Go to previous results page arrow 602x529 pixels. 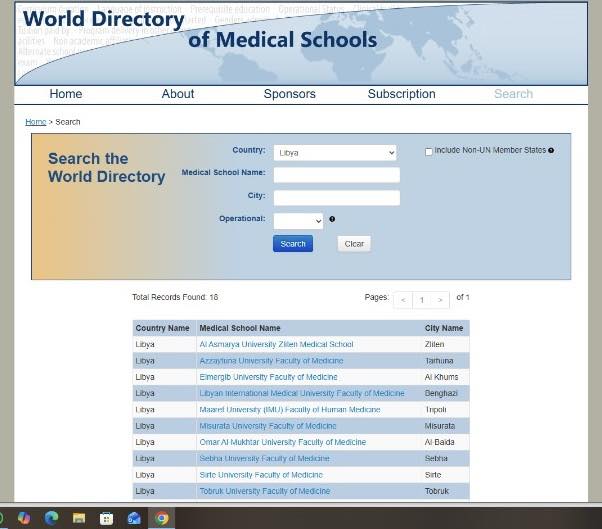pos(403,300)
